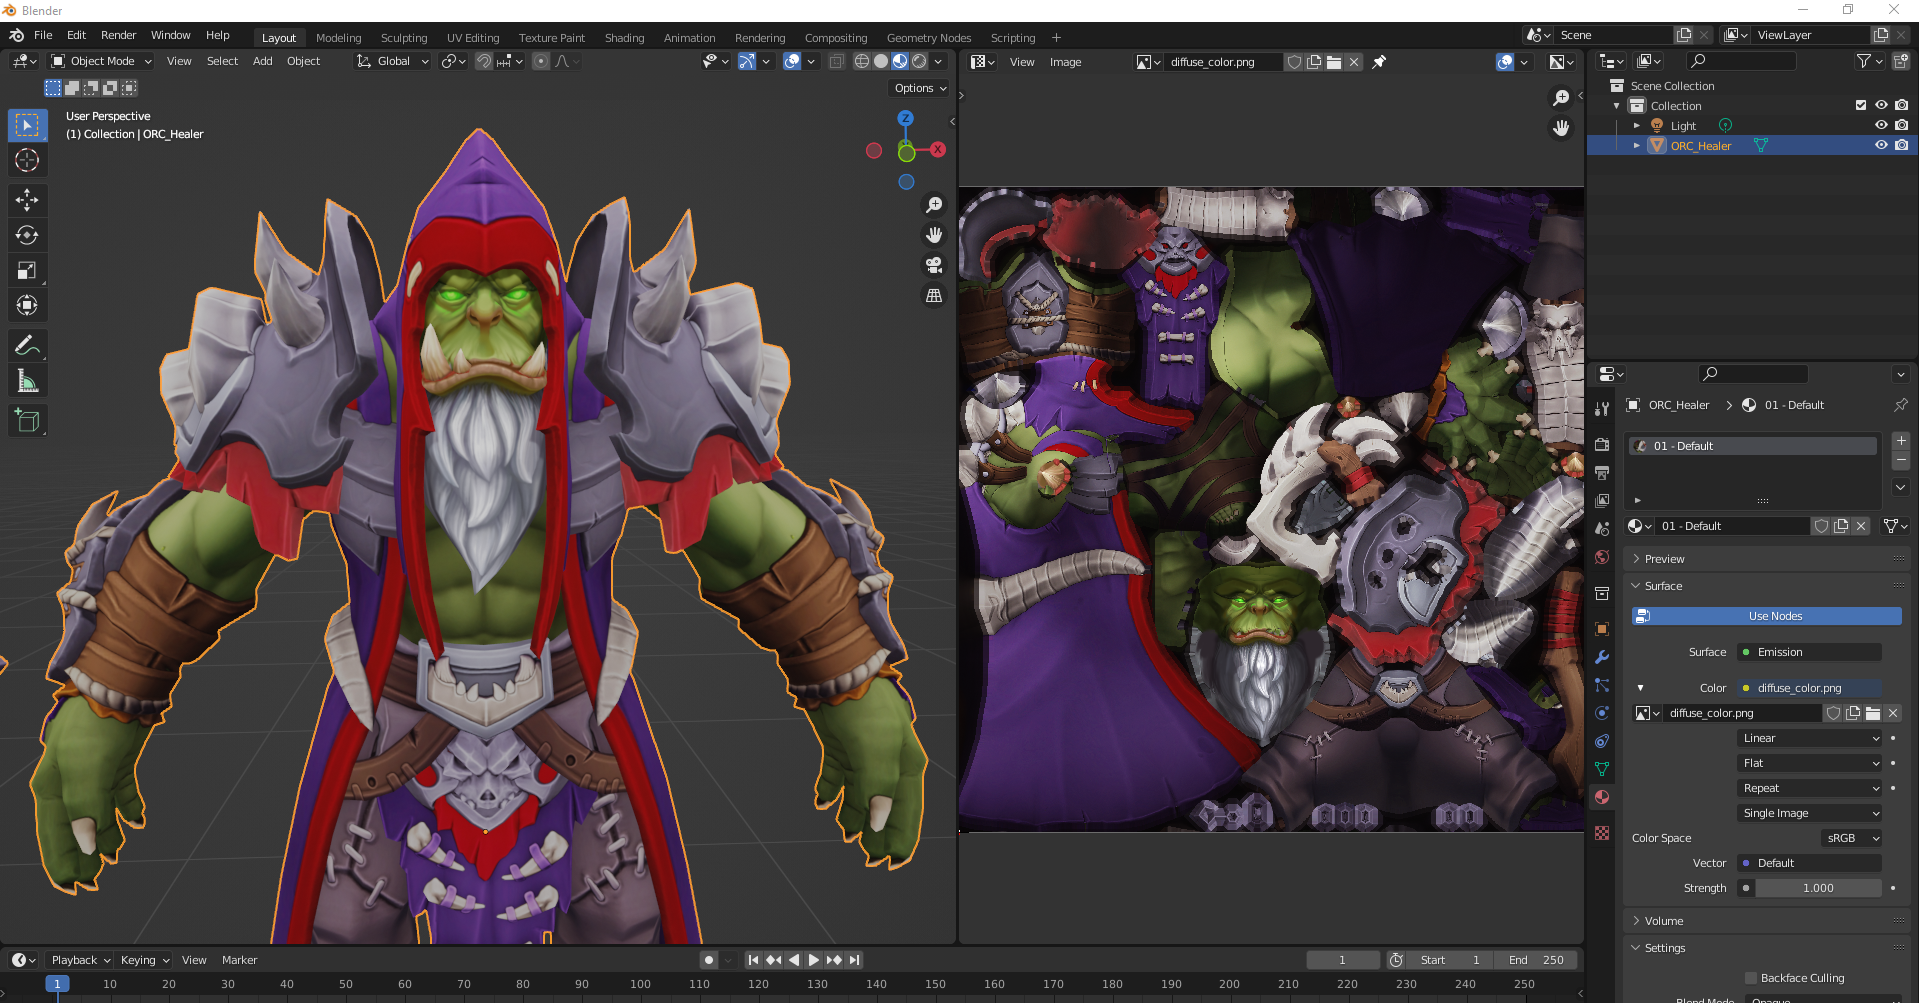Select the Add Cube tool

pyautogui.click(x=27, y=421)
